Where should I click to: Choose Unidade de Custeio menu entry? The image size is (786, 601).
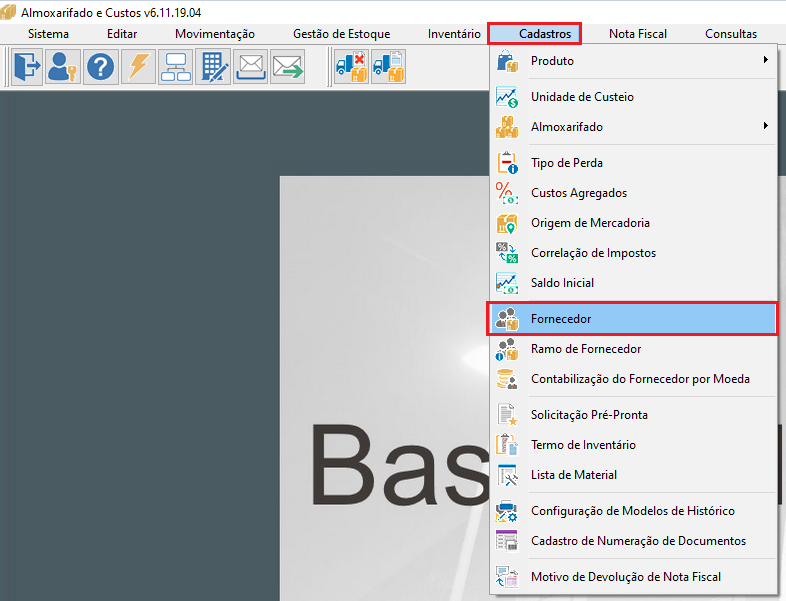pos(633,97)
